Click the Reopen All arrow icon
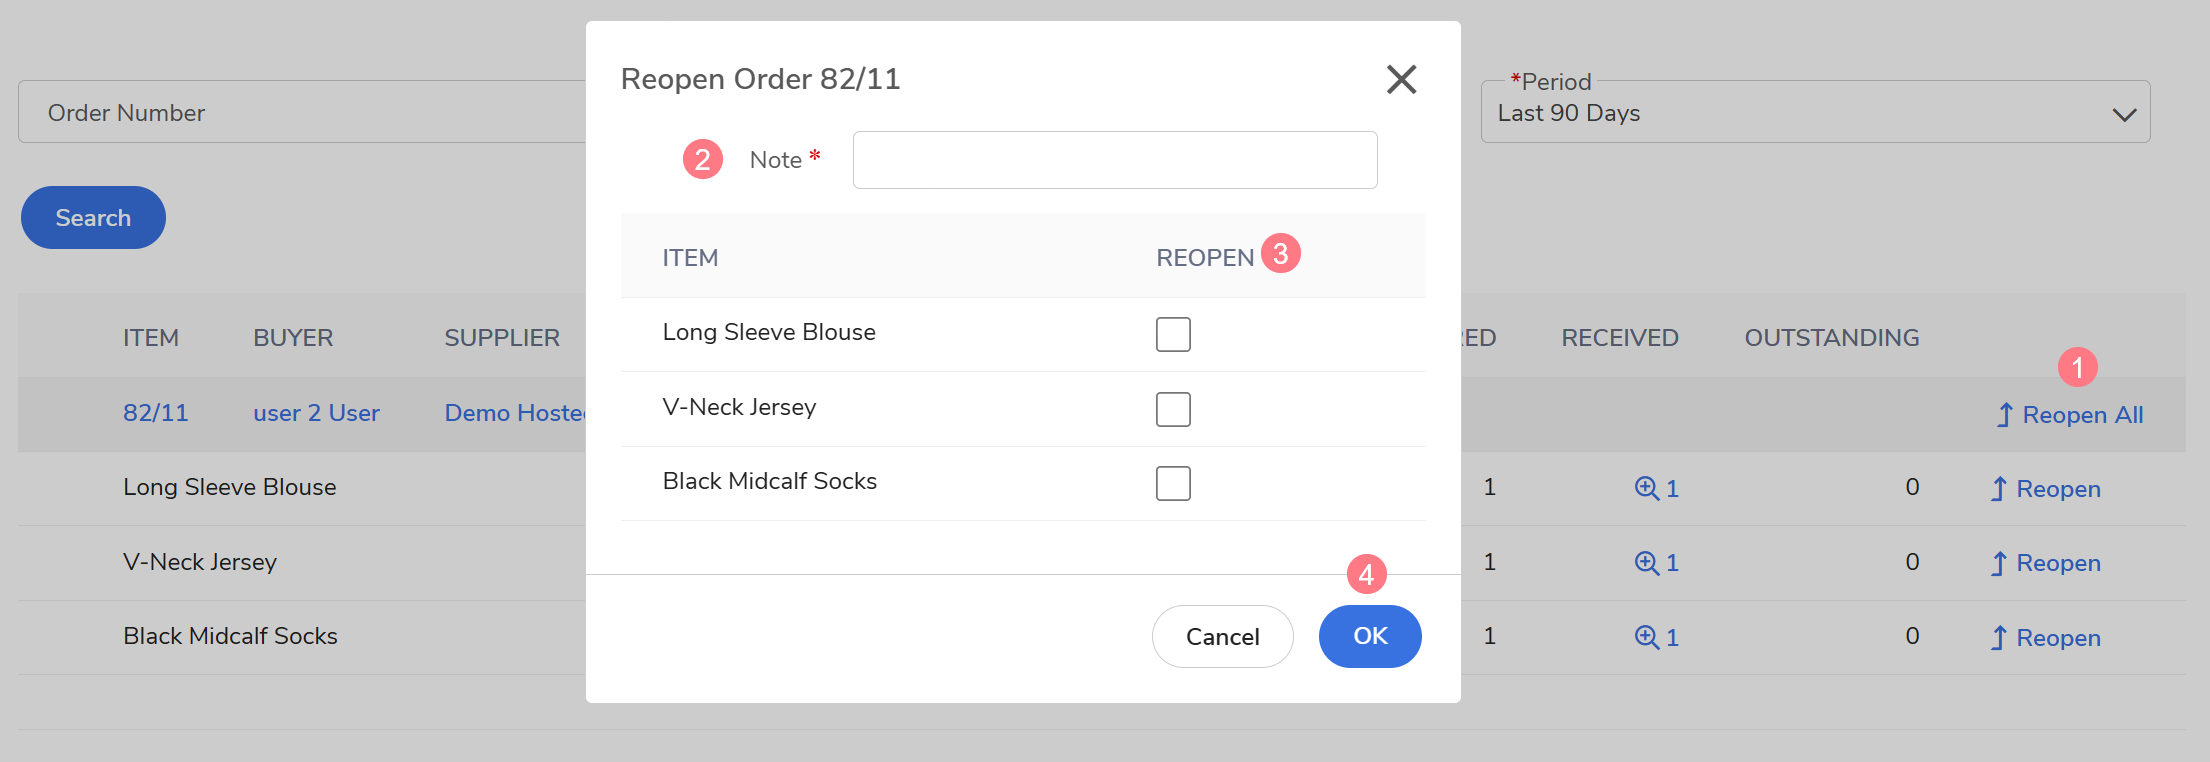The height and width of the screenshot is (762, 2210). [2005, 415]
